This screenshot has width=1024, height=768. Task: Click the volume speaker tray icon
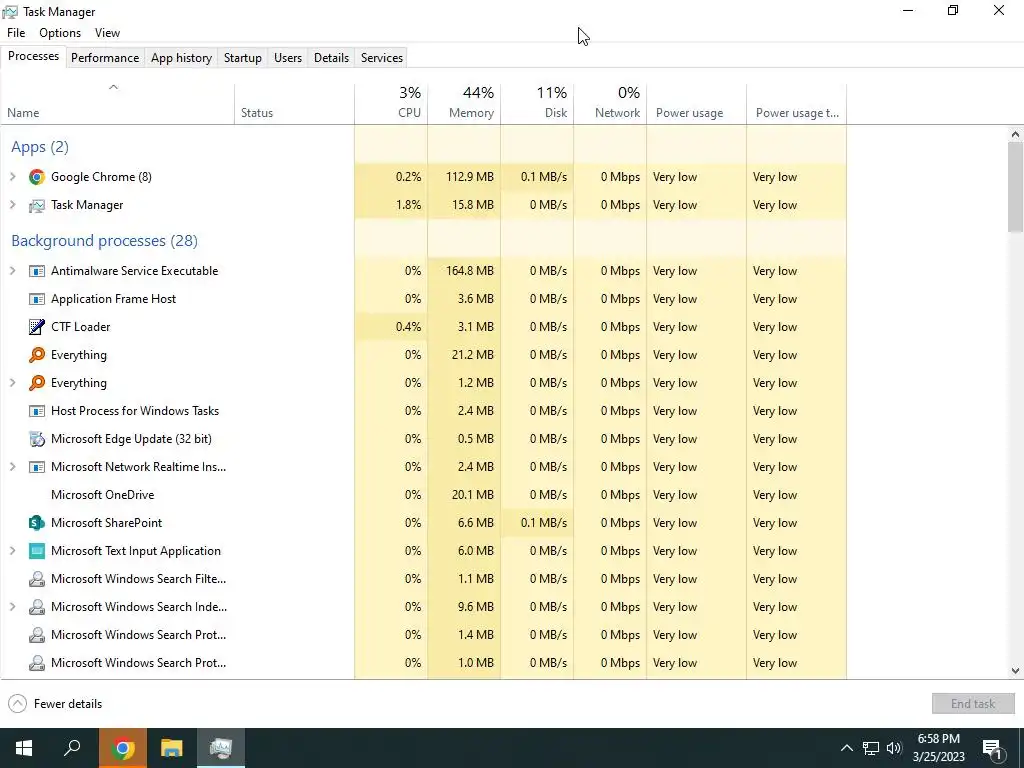pyautogui.click(x=894, y=748)
